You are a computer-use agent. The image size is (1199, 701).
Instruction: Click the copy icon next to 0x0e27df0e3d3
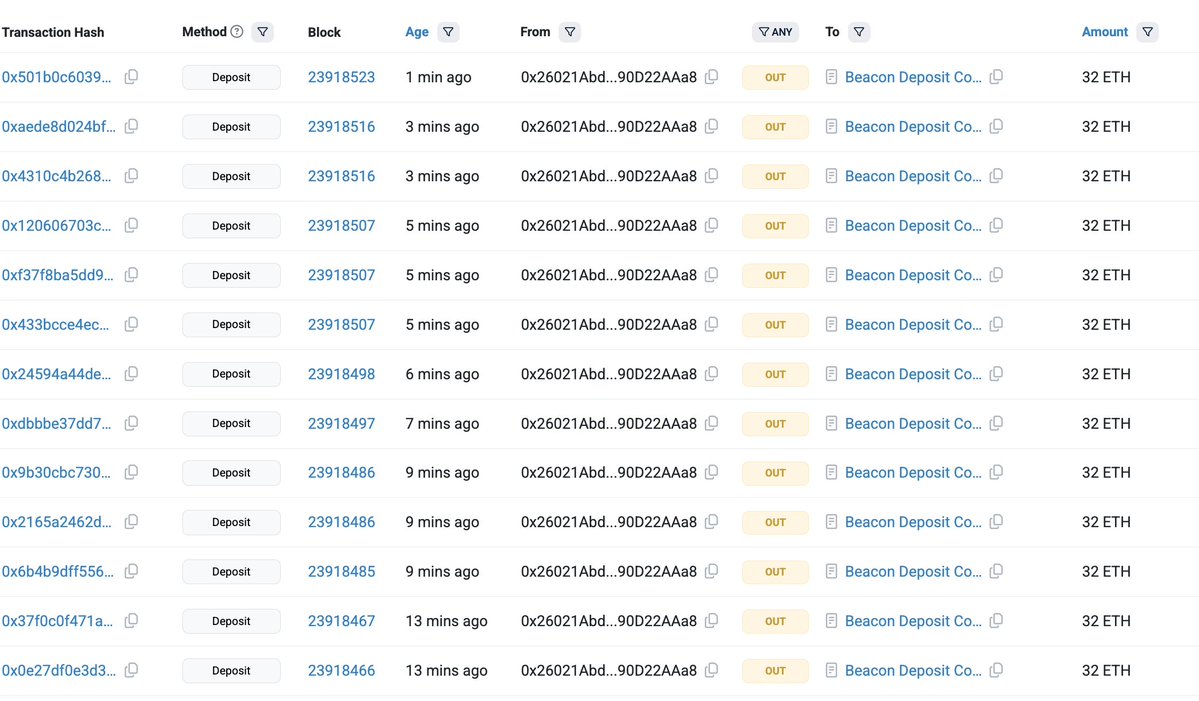(131, 670)
